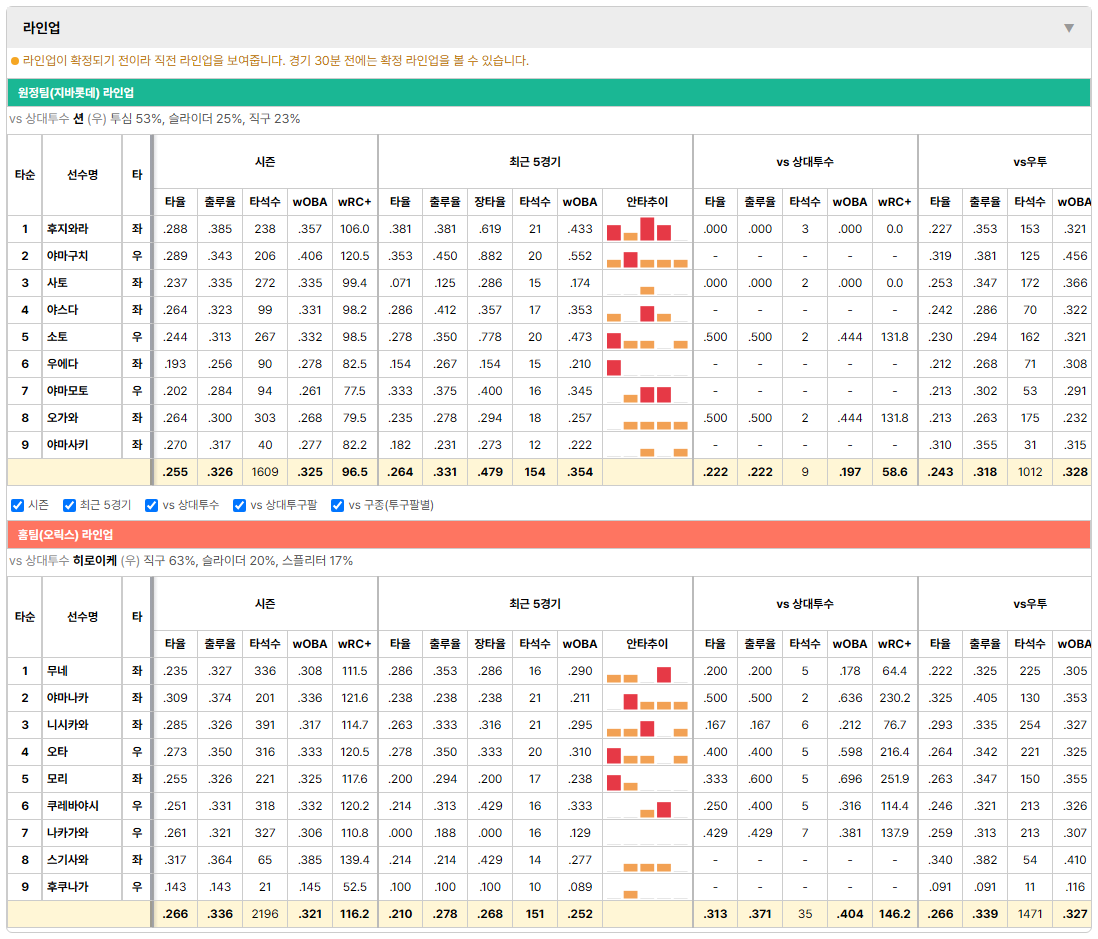Click 소토's 안타추이 bar chart
This screenshot has width=1098, height=939.
pos(647,338)
